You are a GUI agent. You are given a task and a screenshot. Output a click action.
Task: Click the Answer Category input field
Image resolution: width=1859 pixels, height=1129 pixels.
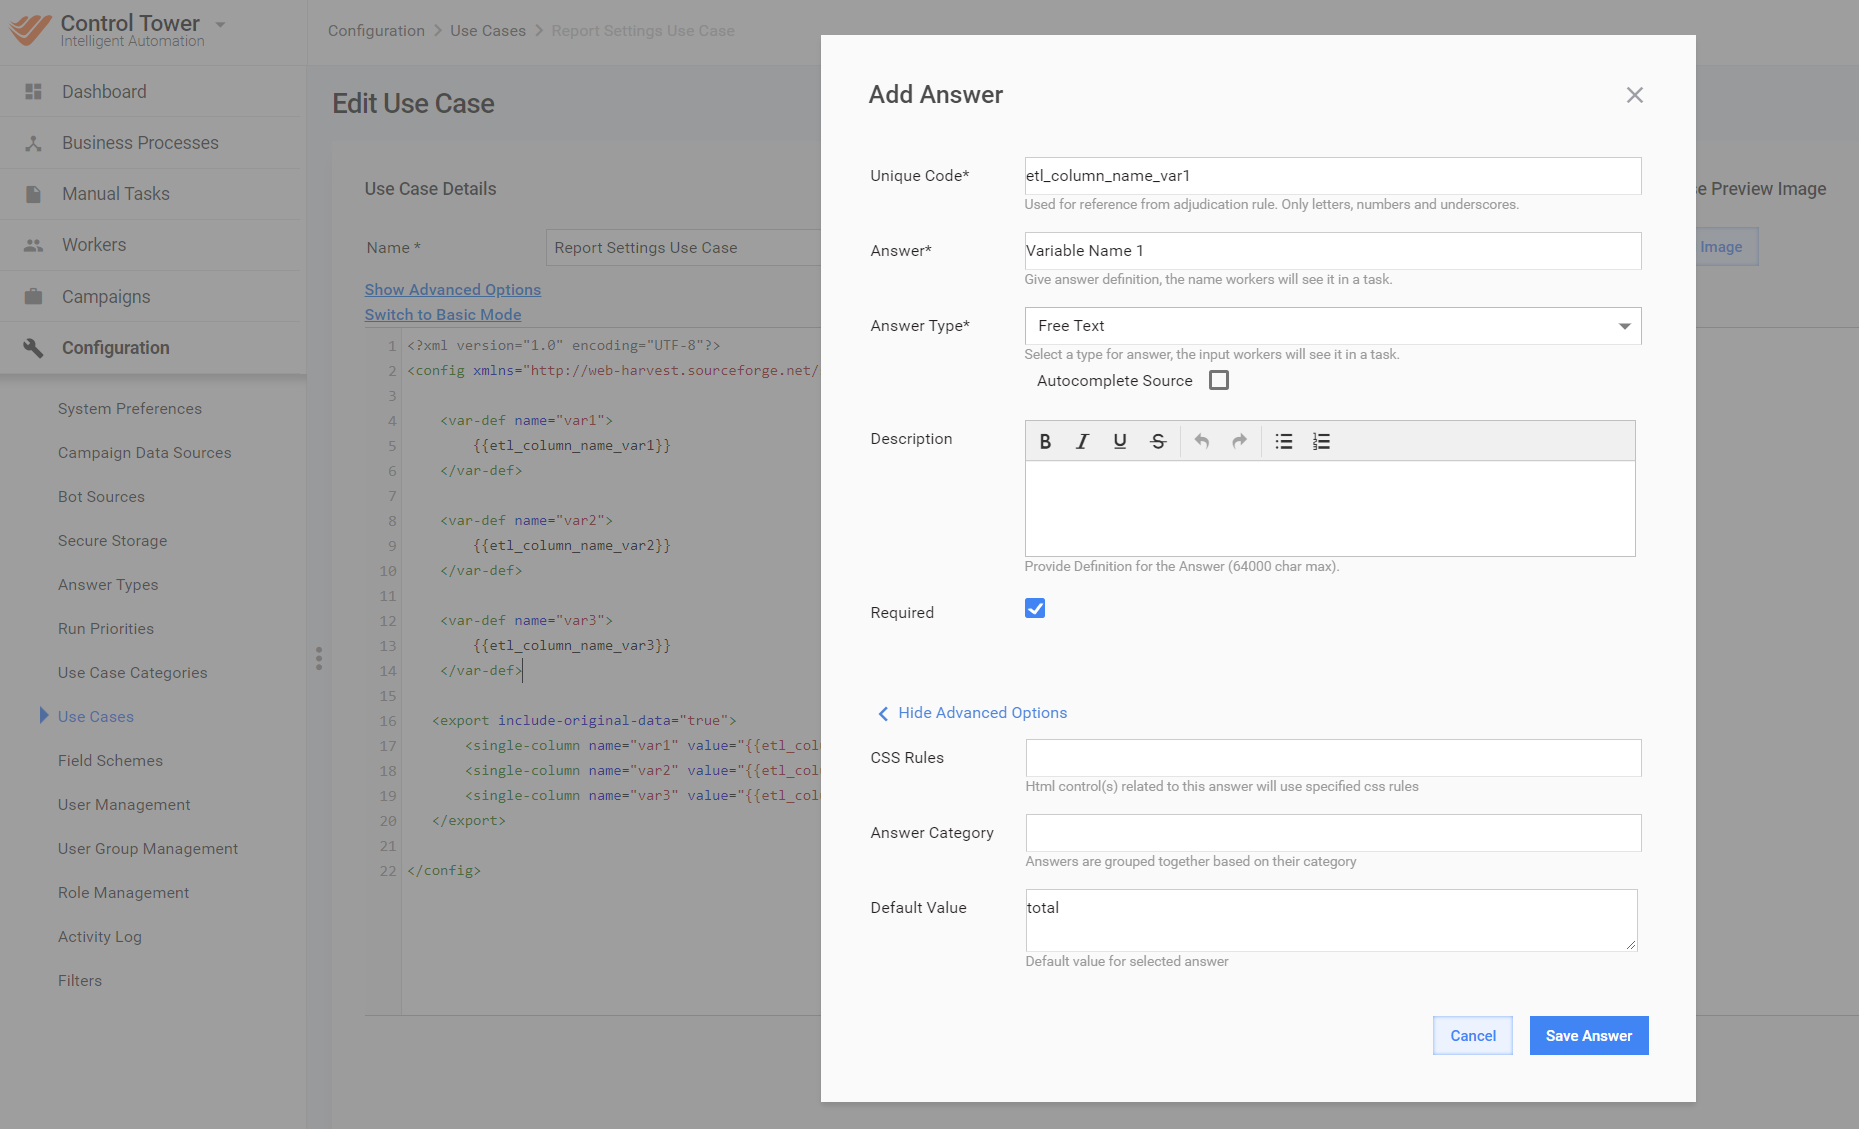(1333, 833)
